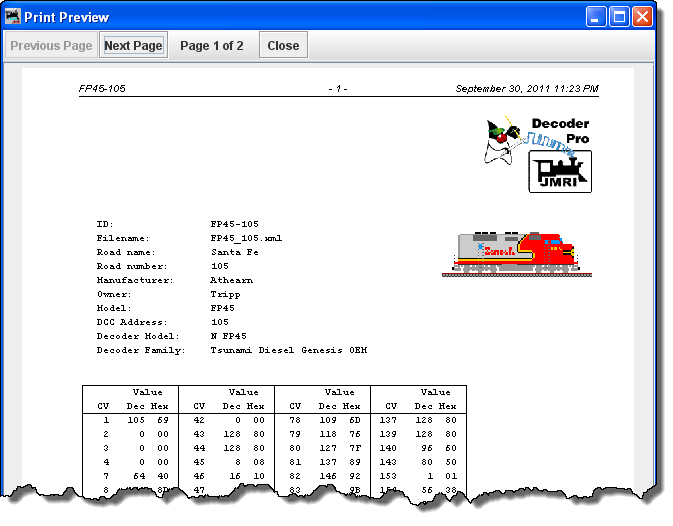Click the Decoder Family value Tsunami Diesel

(x=288, y=350)
